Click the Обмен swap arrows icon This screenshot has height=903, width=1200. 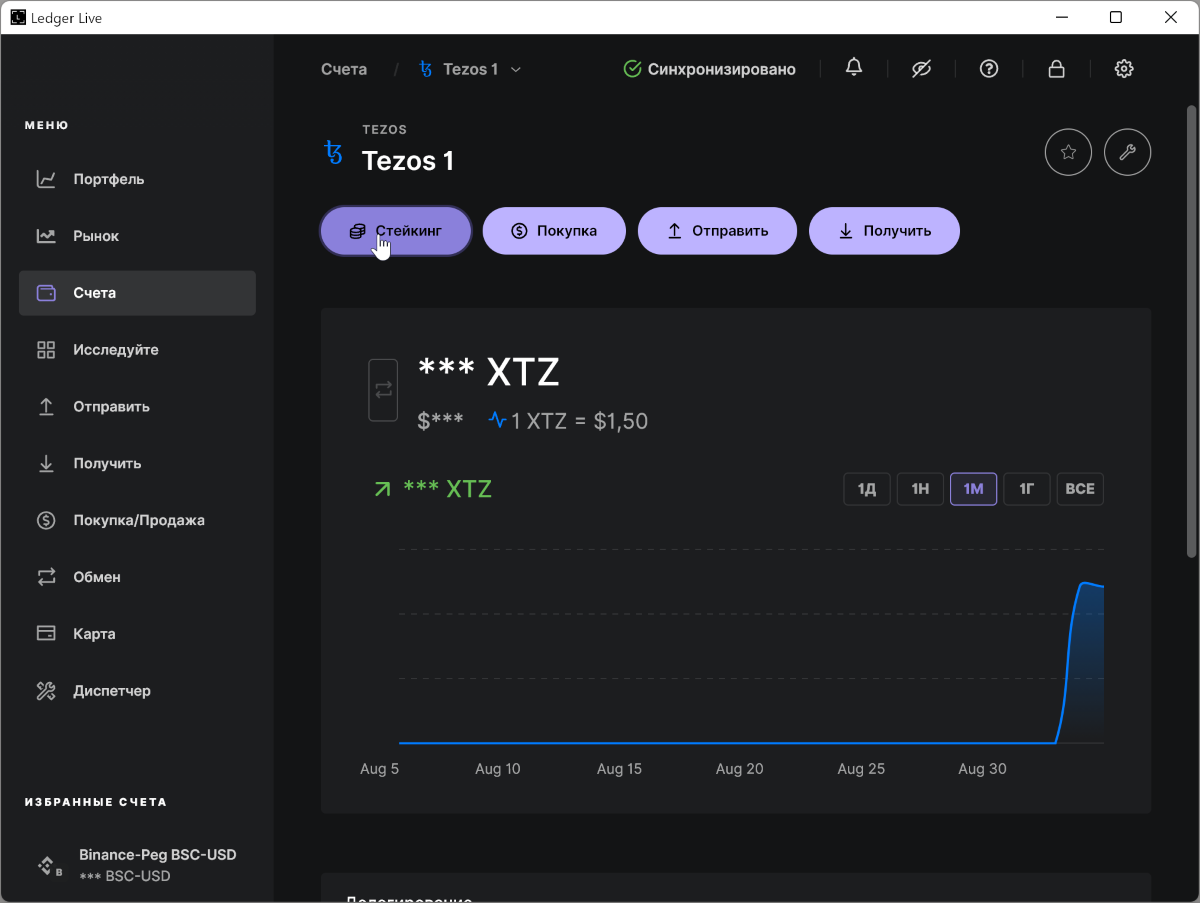[46, 577]
